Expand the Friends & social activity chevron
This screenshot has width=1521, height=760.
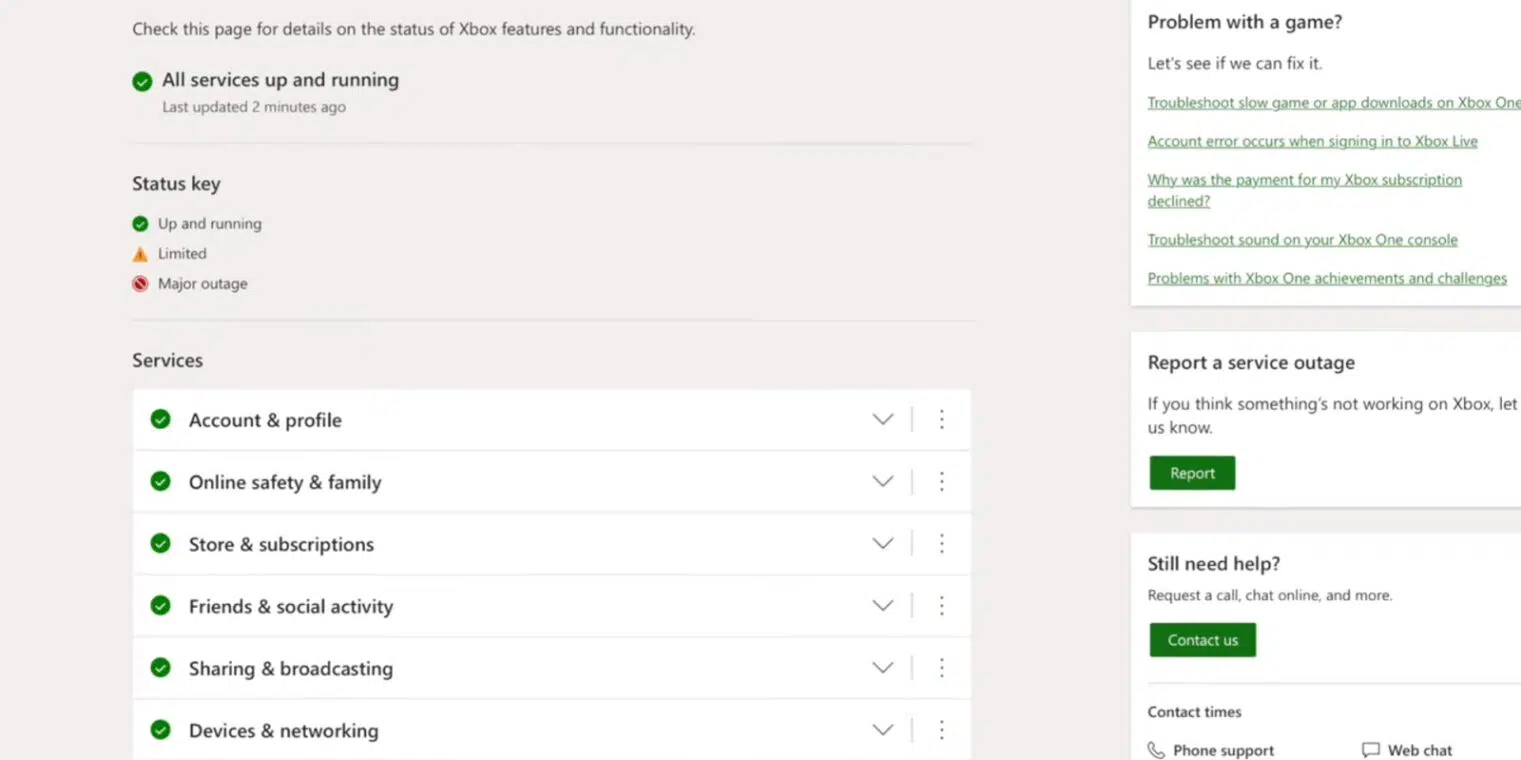(x=883, y=606)
